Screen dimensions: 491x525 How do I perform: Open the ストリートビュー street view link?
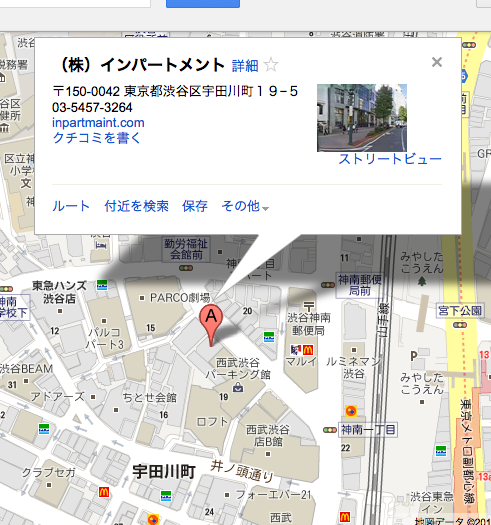390,159
